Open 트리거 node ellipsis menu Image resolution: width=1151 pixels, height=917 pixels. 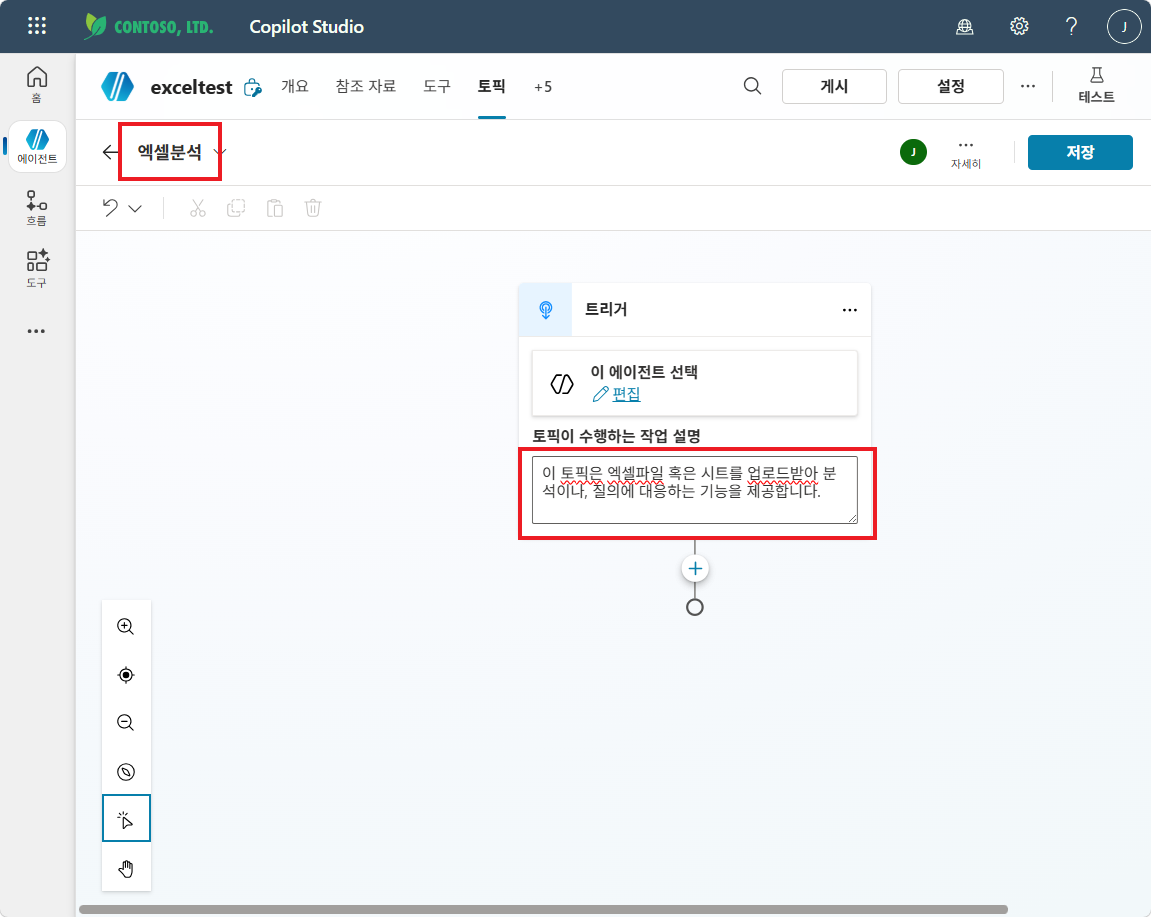click(849, 310)
